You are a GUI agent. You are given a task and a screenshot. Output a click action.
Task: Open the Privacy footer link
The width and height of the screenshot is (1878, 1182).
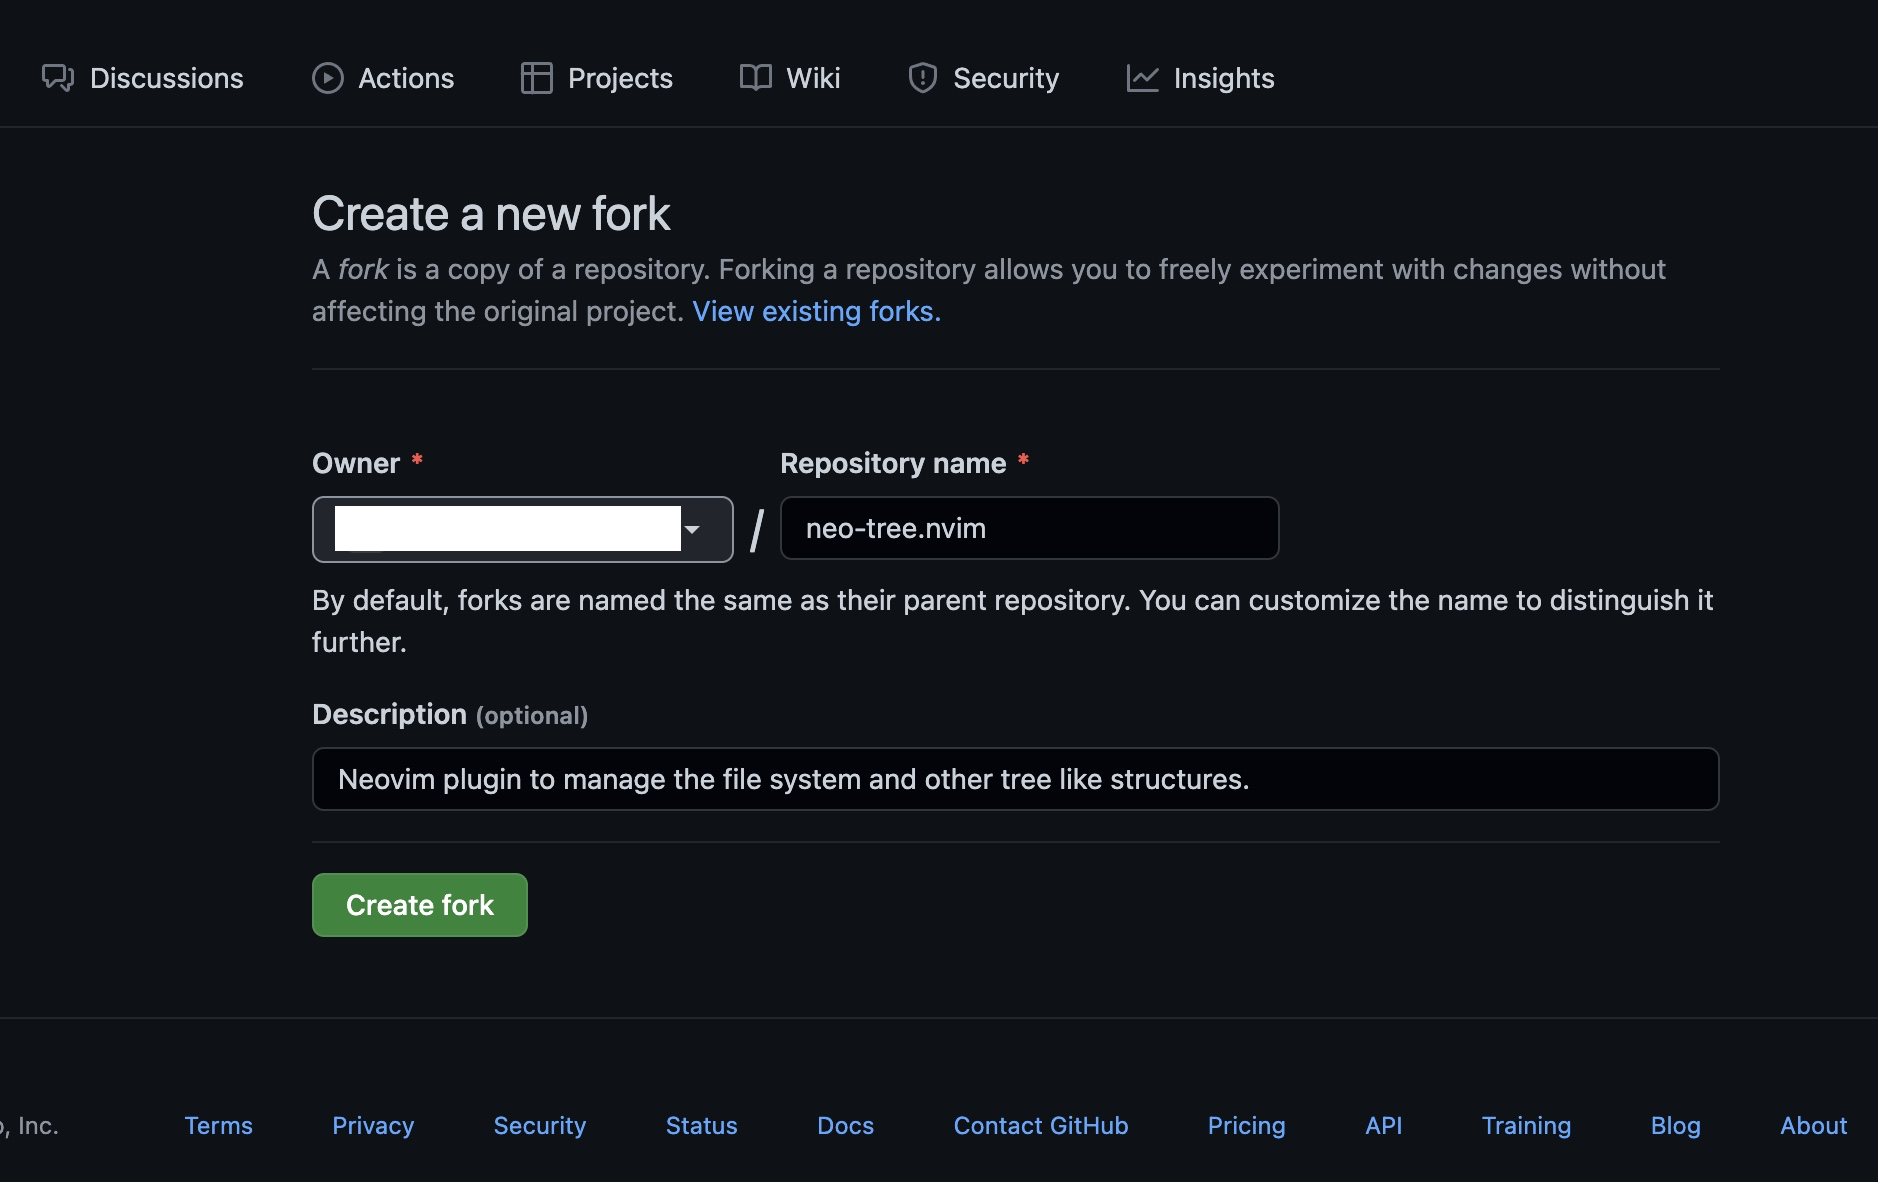(x=373, y=1126)
